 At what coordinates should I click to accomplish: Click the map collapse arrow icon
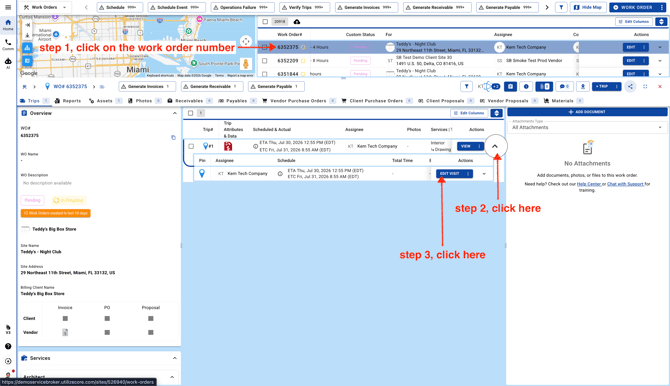27,25
